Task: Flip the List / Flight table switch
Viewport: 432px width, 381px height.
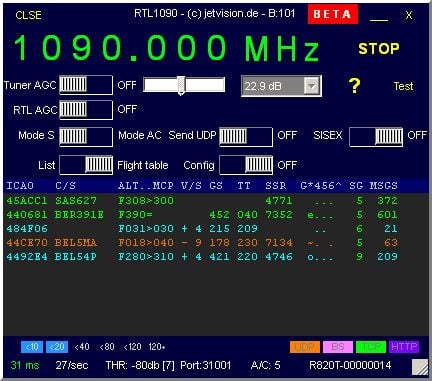Action: pos(86,165)
